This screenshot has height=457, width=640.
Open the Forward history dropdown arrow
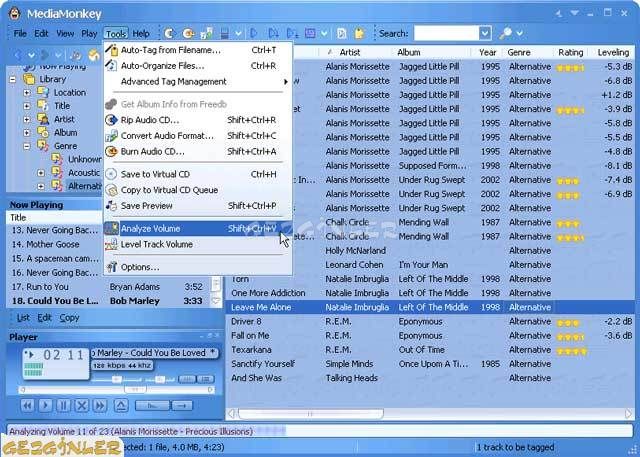click(59, 55)
